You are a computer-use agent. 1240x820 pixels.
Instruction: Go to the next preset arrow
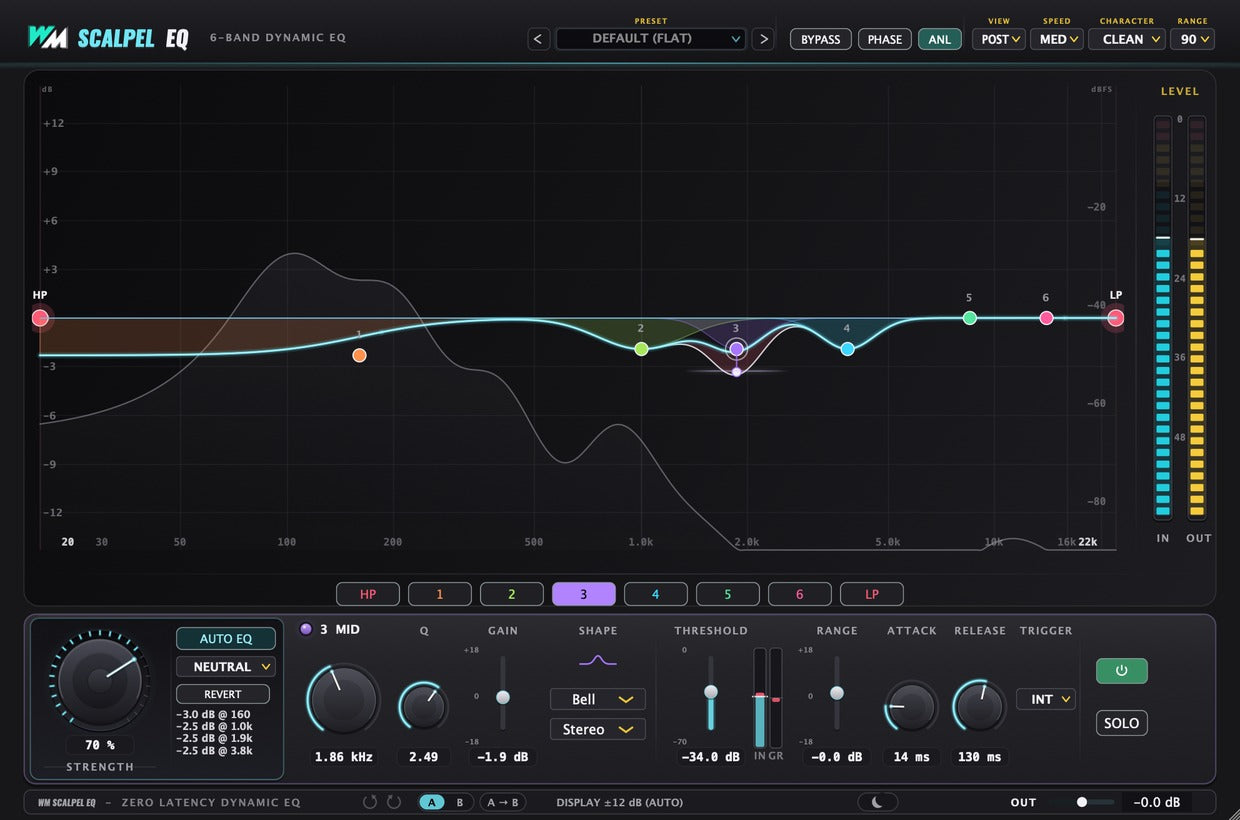point(764,39)
